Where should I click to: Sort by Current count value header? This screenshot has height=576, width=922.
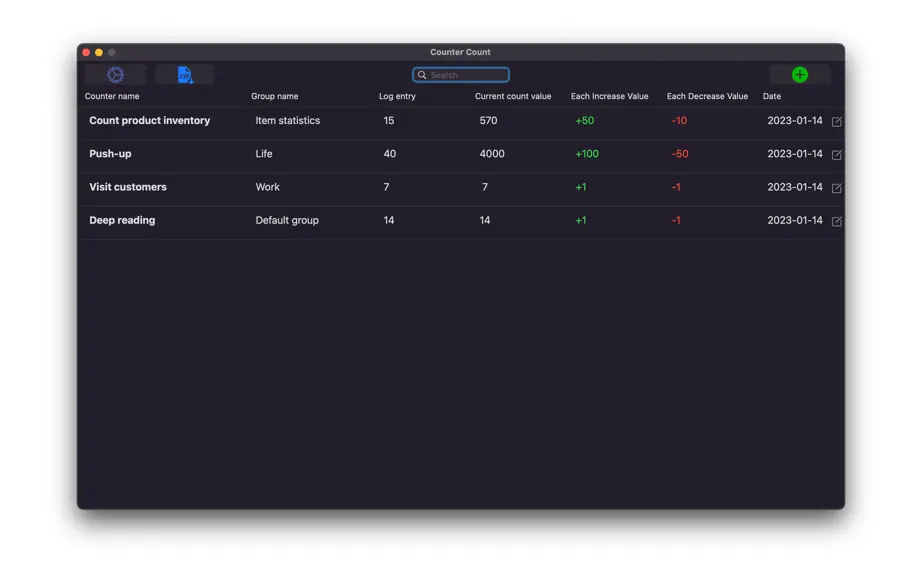[x=513, y=96]
